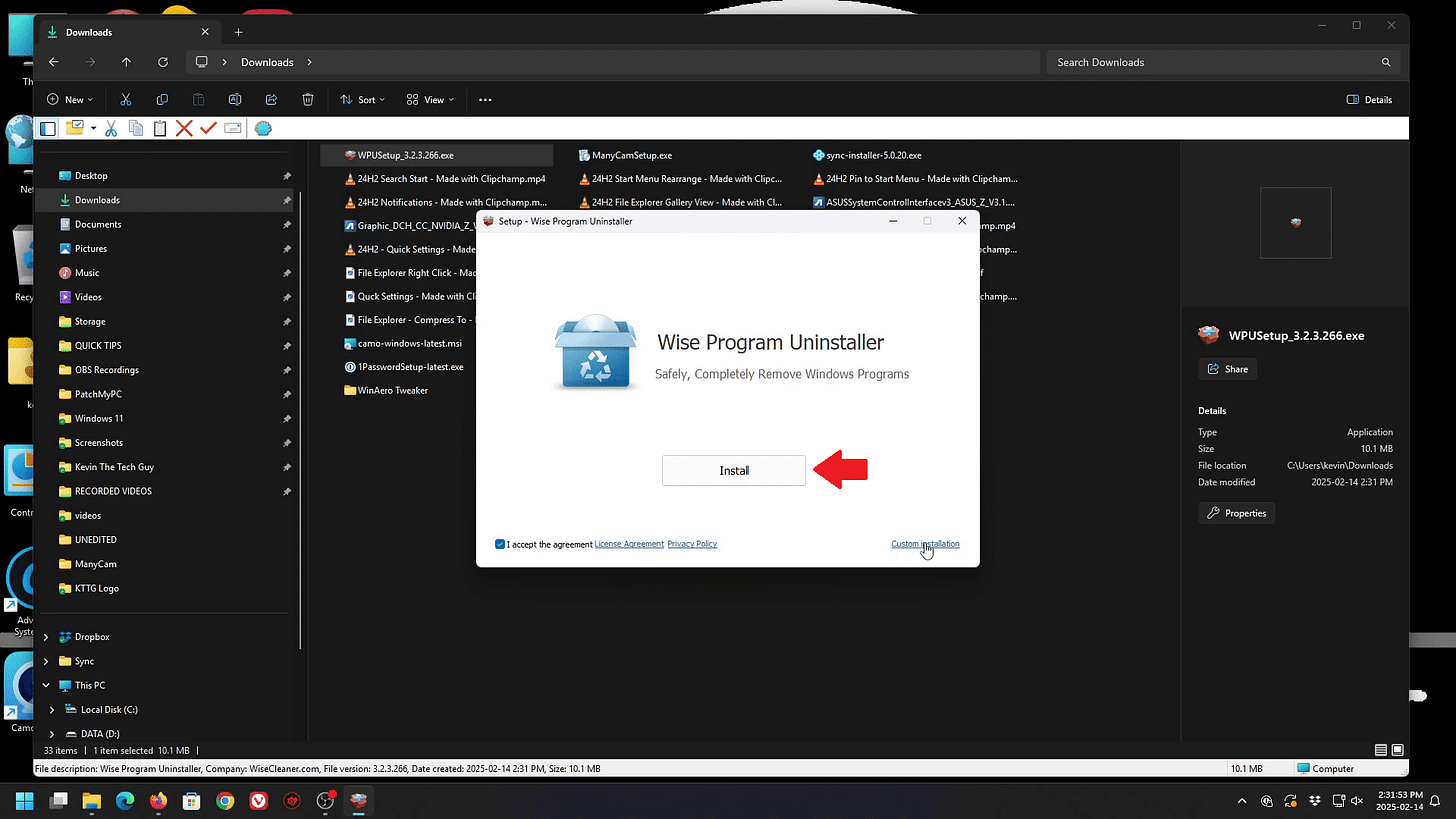This screenshot has width=1456, height=819.
Task: Toggle the Details pane button
Action: coord(1369,100)
